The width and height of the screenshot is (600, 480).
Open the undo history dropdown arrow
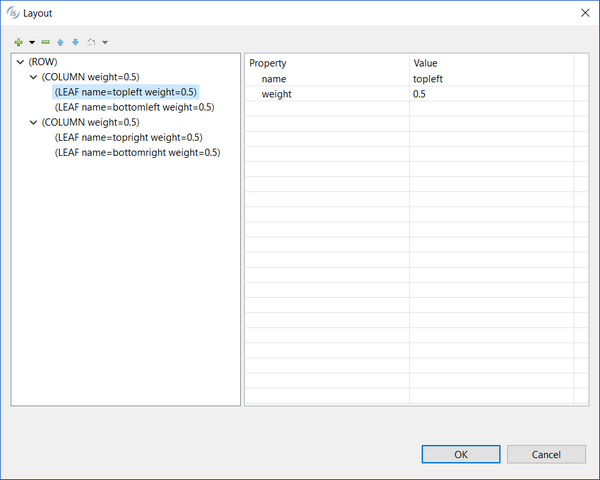coord(105,42)
